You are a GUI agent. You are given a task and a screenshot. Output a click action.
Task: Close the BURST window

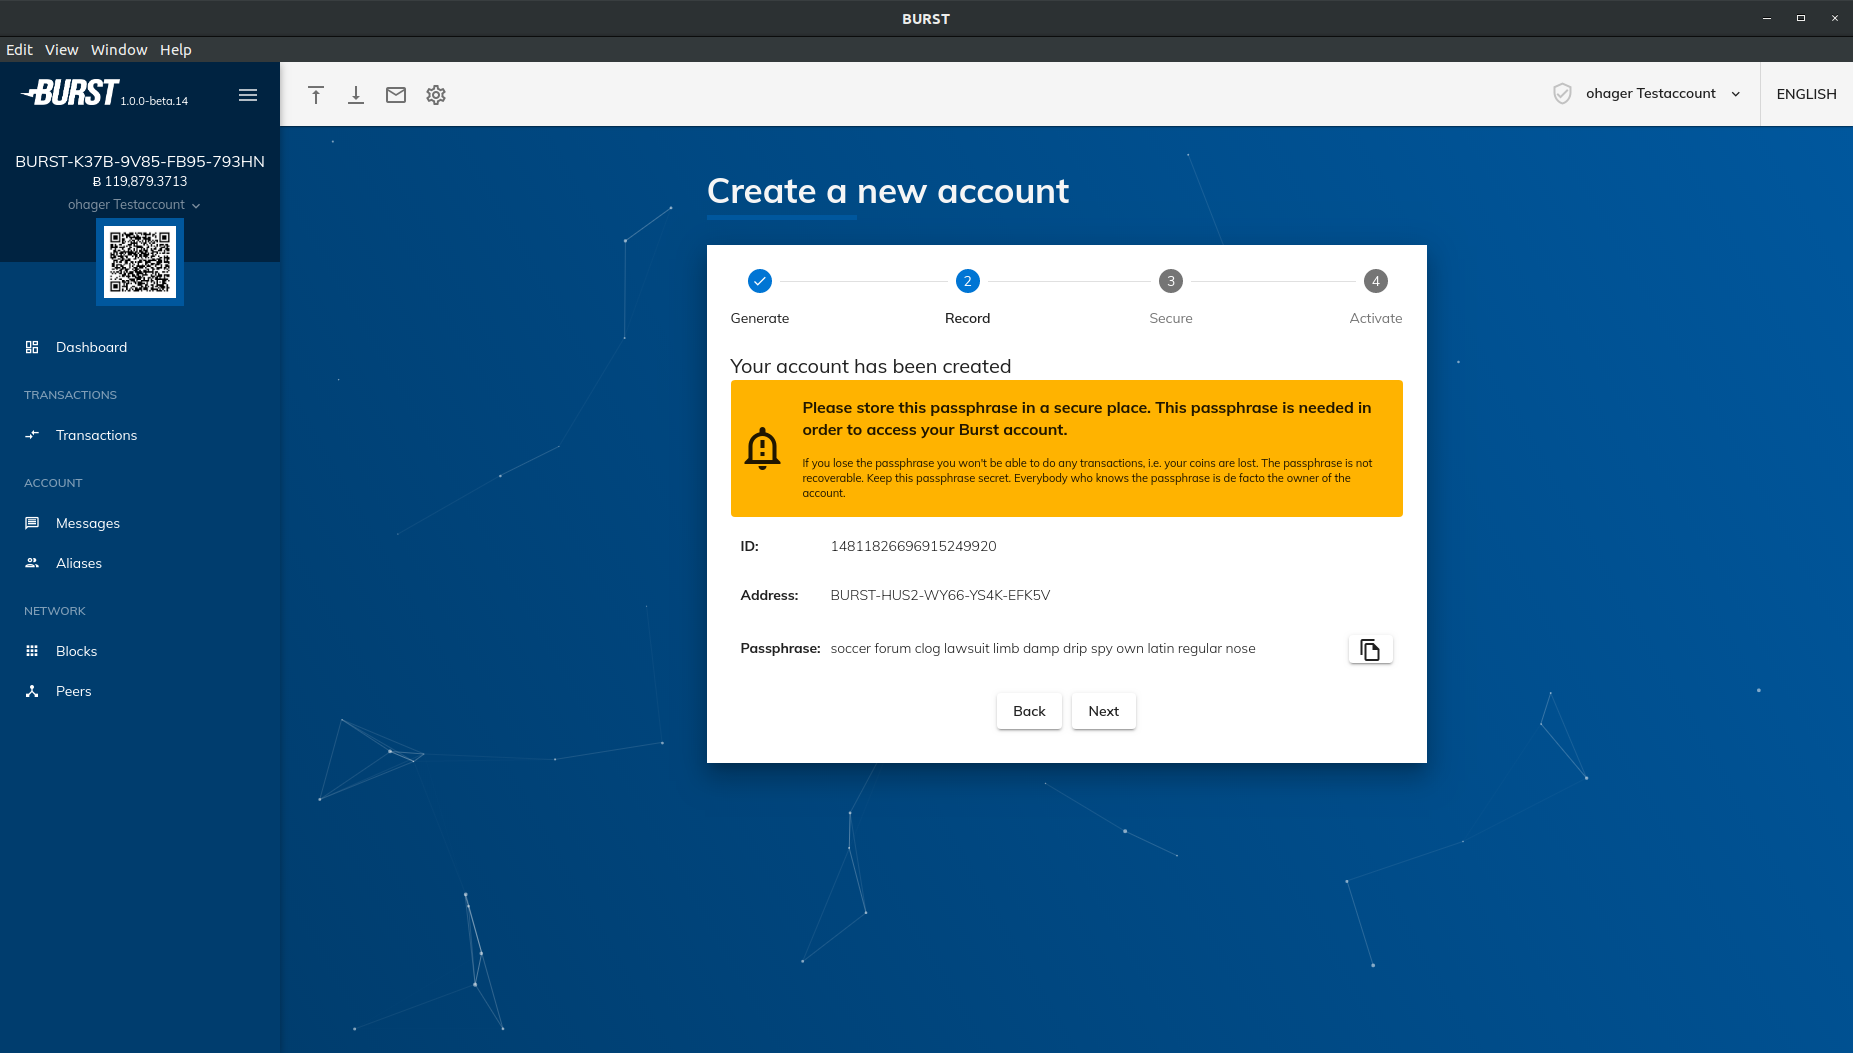pos(1835,18)
